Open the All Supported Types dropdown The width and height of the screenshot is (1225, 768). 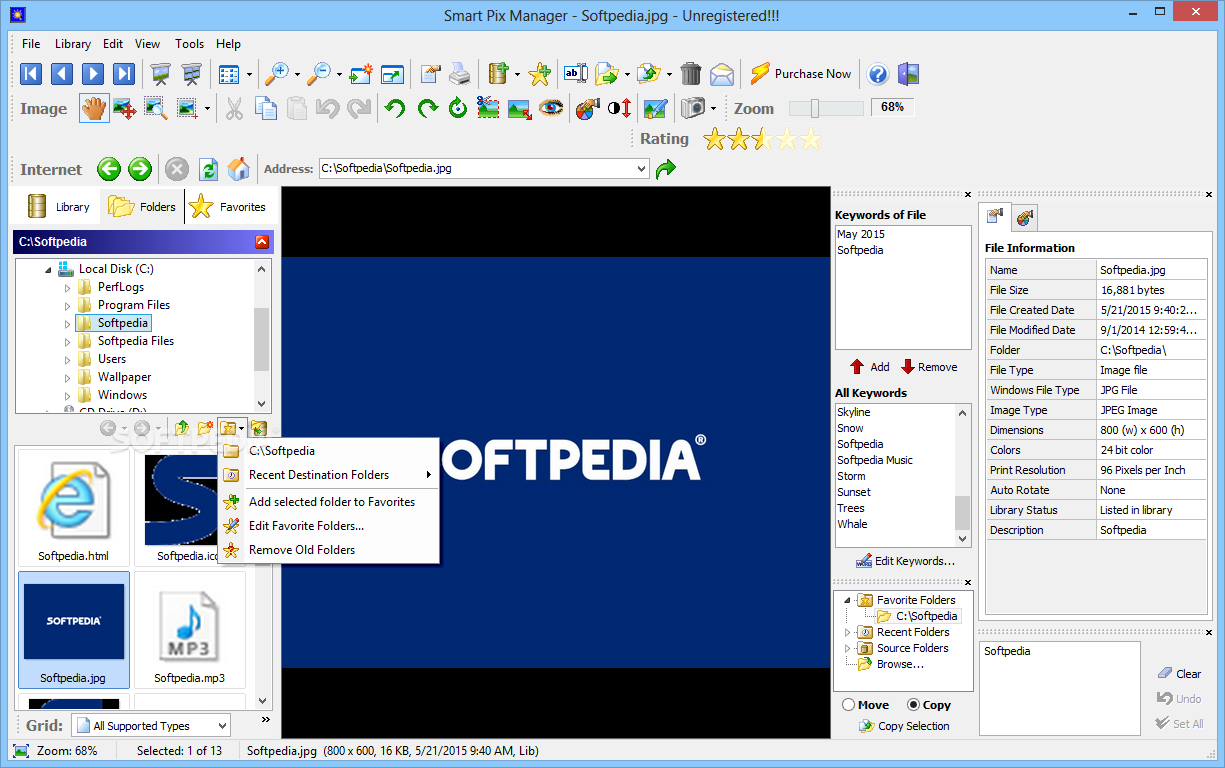222,726
